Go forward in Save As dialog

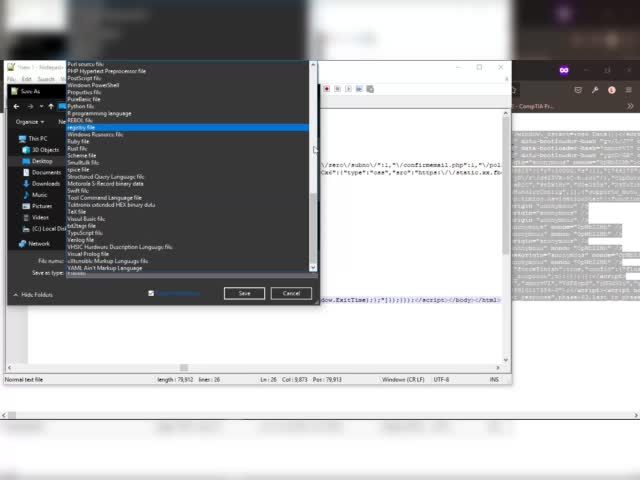[x=30, y=107]
